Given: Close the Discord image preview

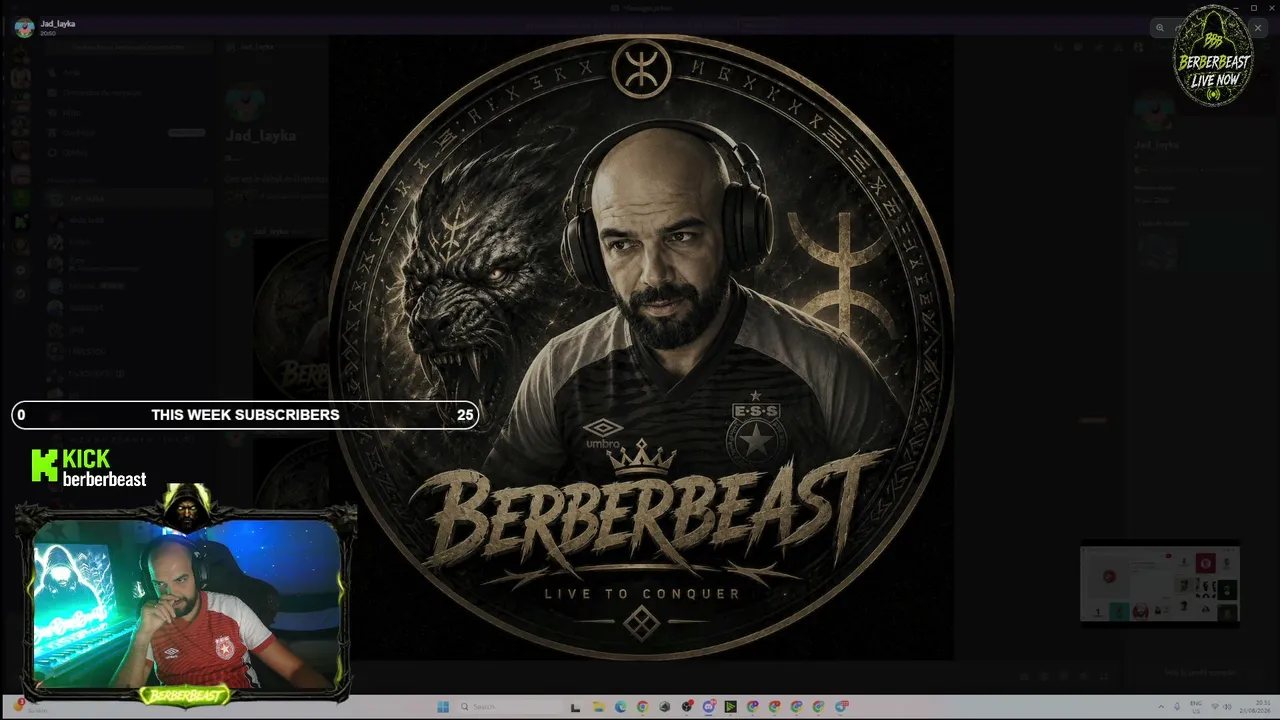Looking at the screenshot, I should tap(1258, 28).
